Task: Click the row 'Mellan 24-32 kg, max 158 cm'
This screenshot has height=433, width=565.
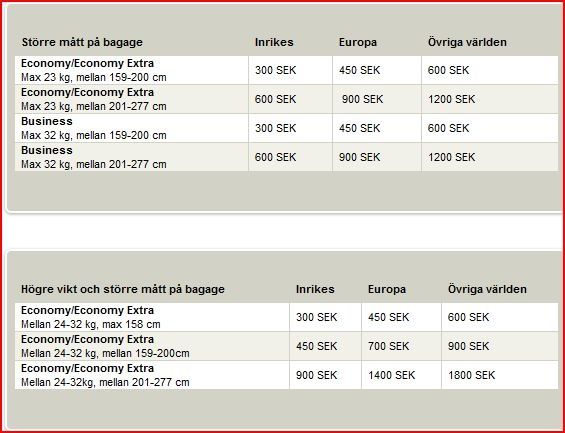Action: (286, 317)
